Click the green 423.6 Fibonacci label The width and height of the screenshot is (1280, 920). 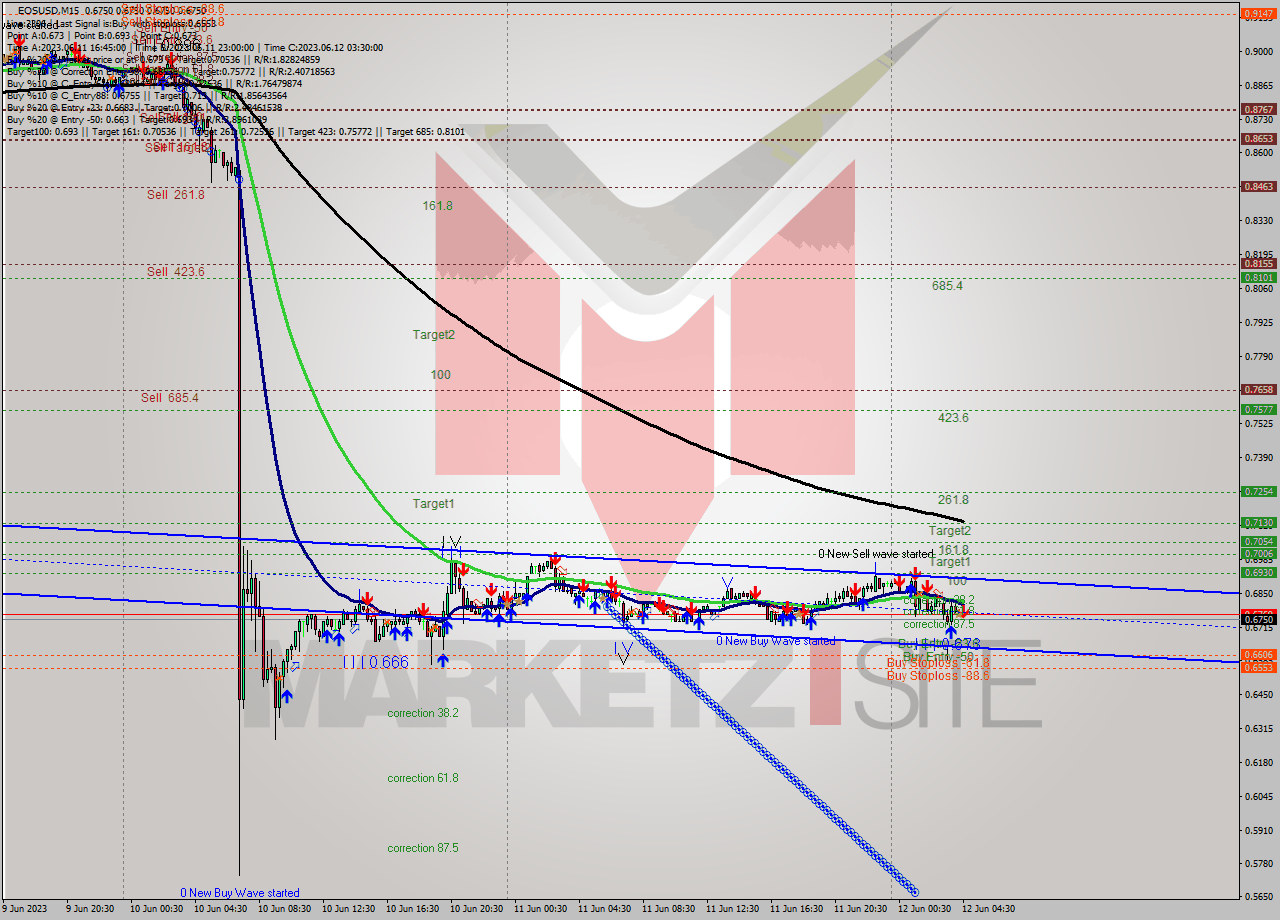pyautogui.click(x=953, y=418)
